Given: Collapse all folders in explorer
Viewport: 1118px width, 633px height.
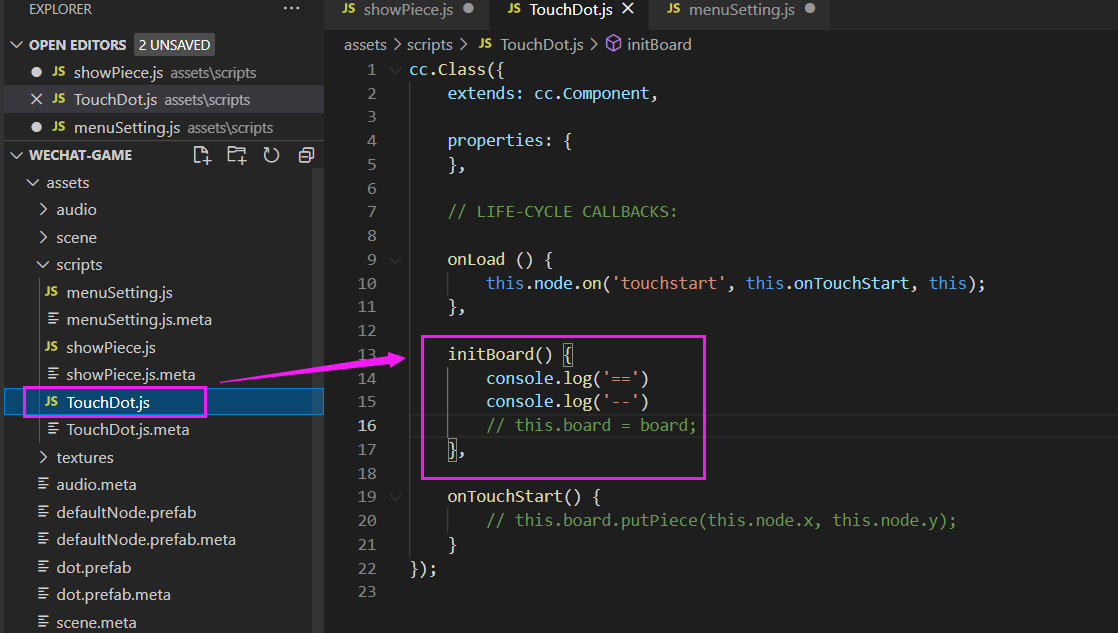Looking at the screenshot, I should [x=306, y=155].
